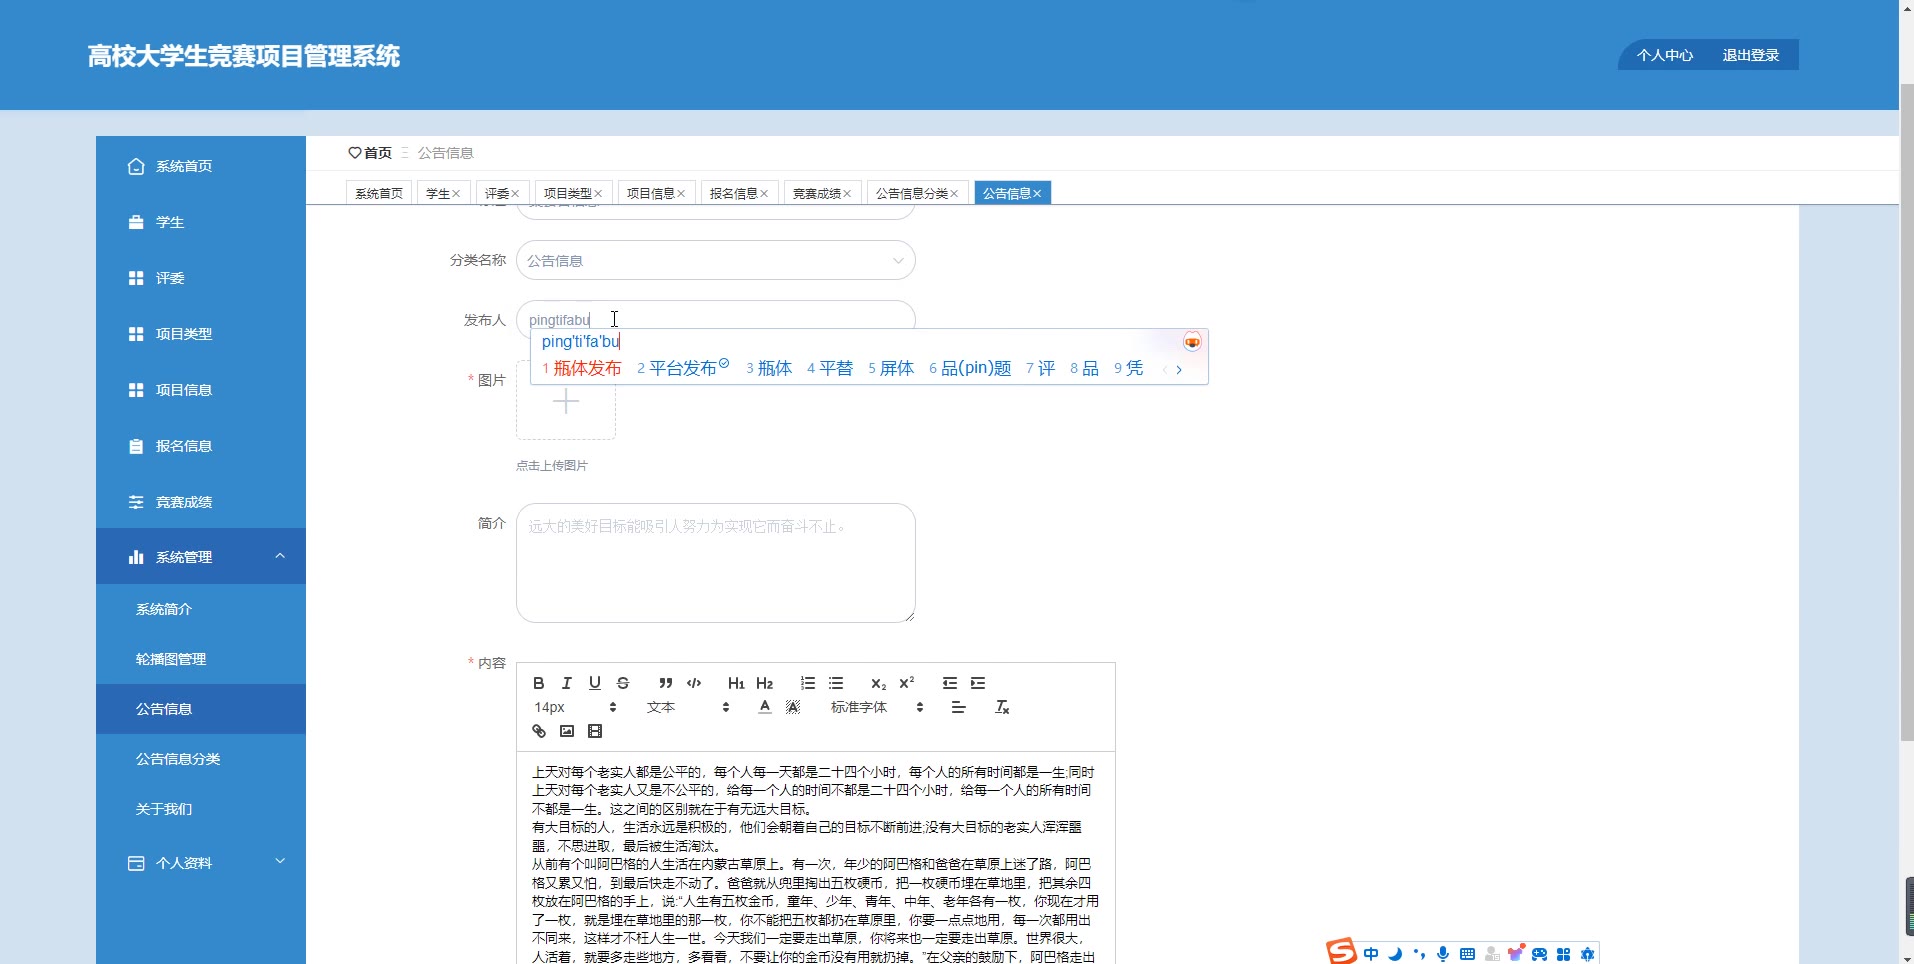Click the plus box to upload image

(566, 402)
